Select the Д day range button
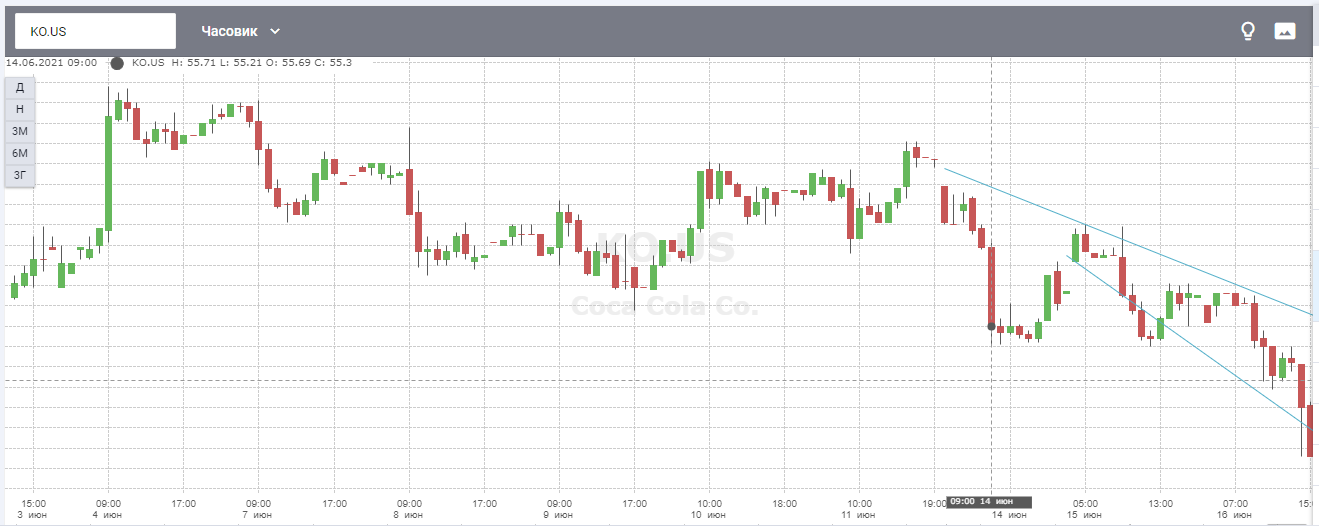Viewport: 1319px width, 526px height. click(x=20, y=87)
